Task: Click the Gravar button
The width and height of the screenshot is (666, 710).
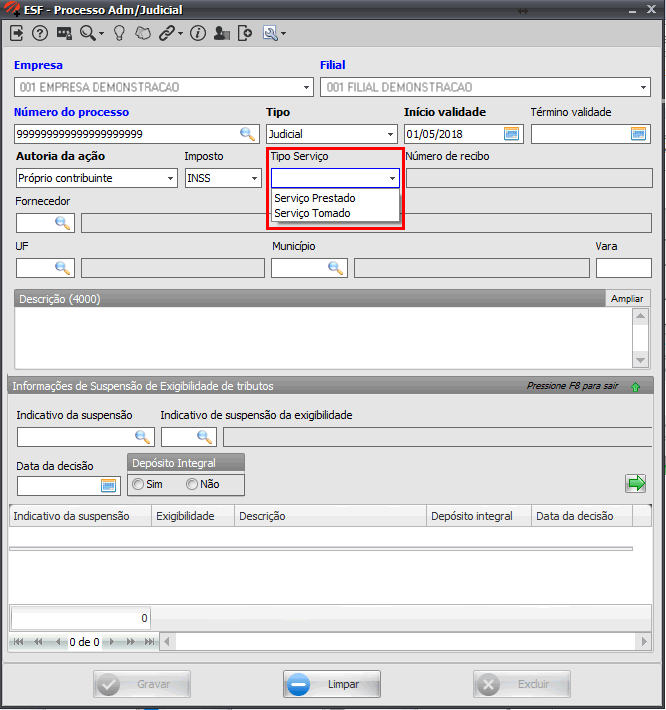Action: pyautogui.click(x=142, y=684)
